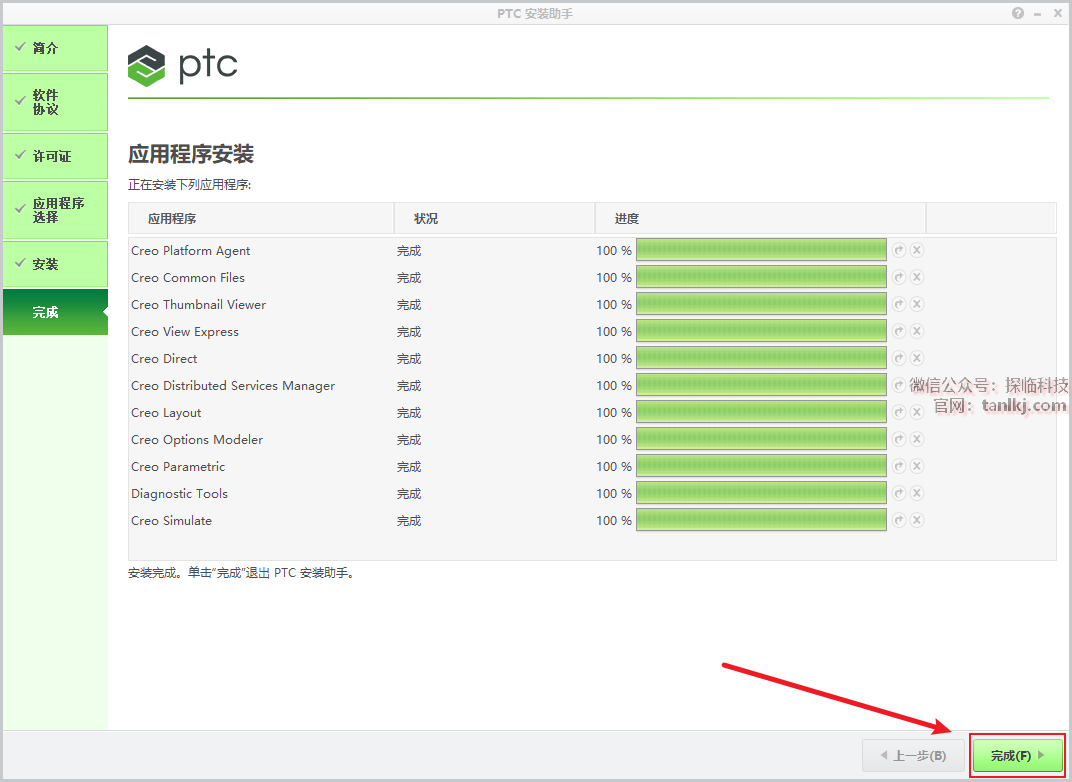1072x782 pixels.
Task: Click 完成 status of Creo Direct
Action: pyautogui.click(x=409, y=358)
